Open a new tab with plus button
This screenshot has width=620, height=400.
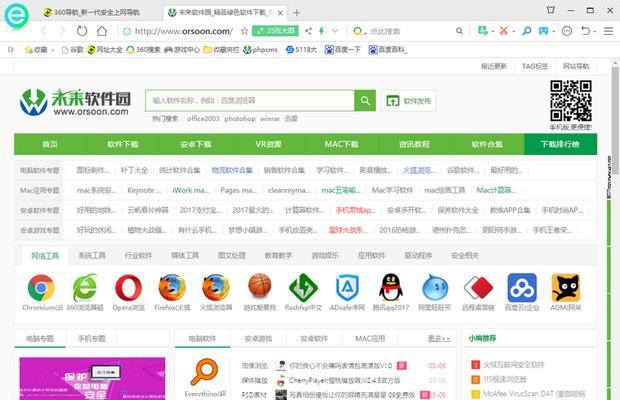coord(297,13)
